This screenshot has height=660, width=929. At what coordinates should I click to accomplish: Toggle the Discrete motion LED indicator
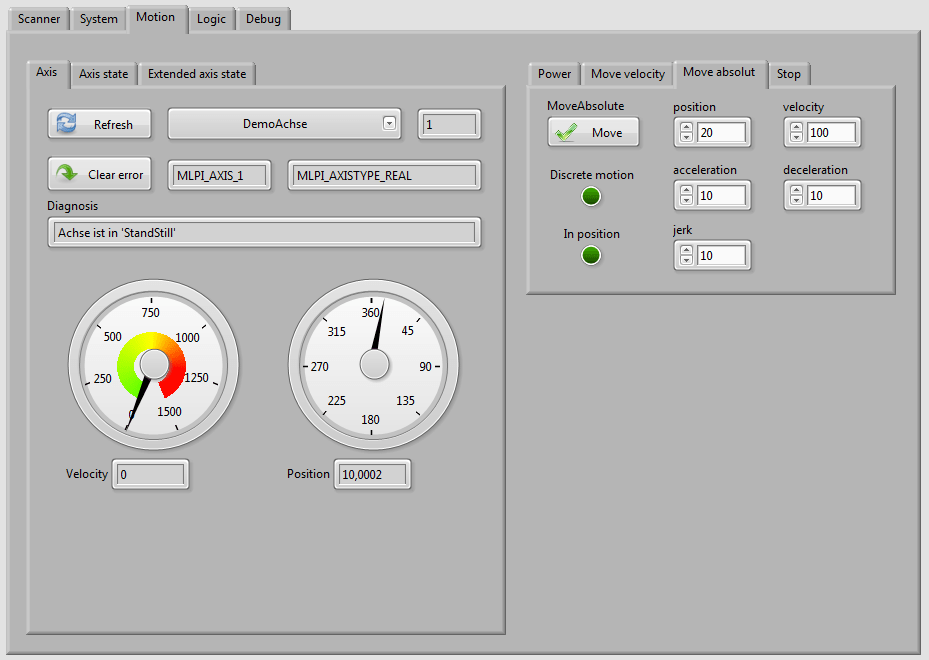pyautogui.click(x=591, y=196)
